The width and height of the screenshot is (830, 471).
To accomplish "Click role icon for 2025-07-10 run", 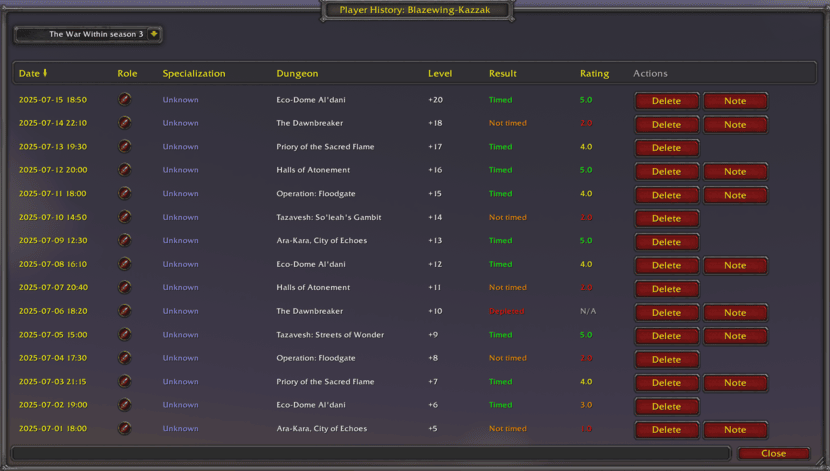I will click(x=124, y=216).
